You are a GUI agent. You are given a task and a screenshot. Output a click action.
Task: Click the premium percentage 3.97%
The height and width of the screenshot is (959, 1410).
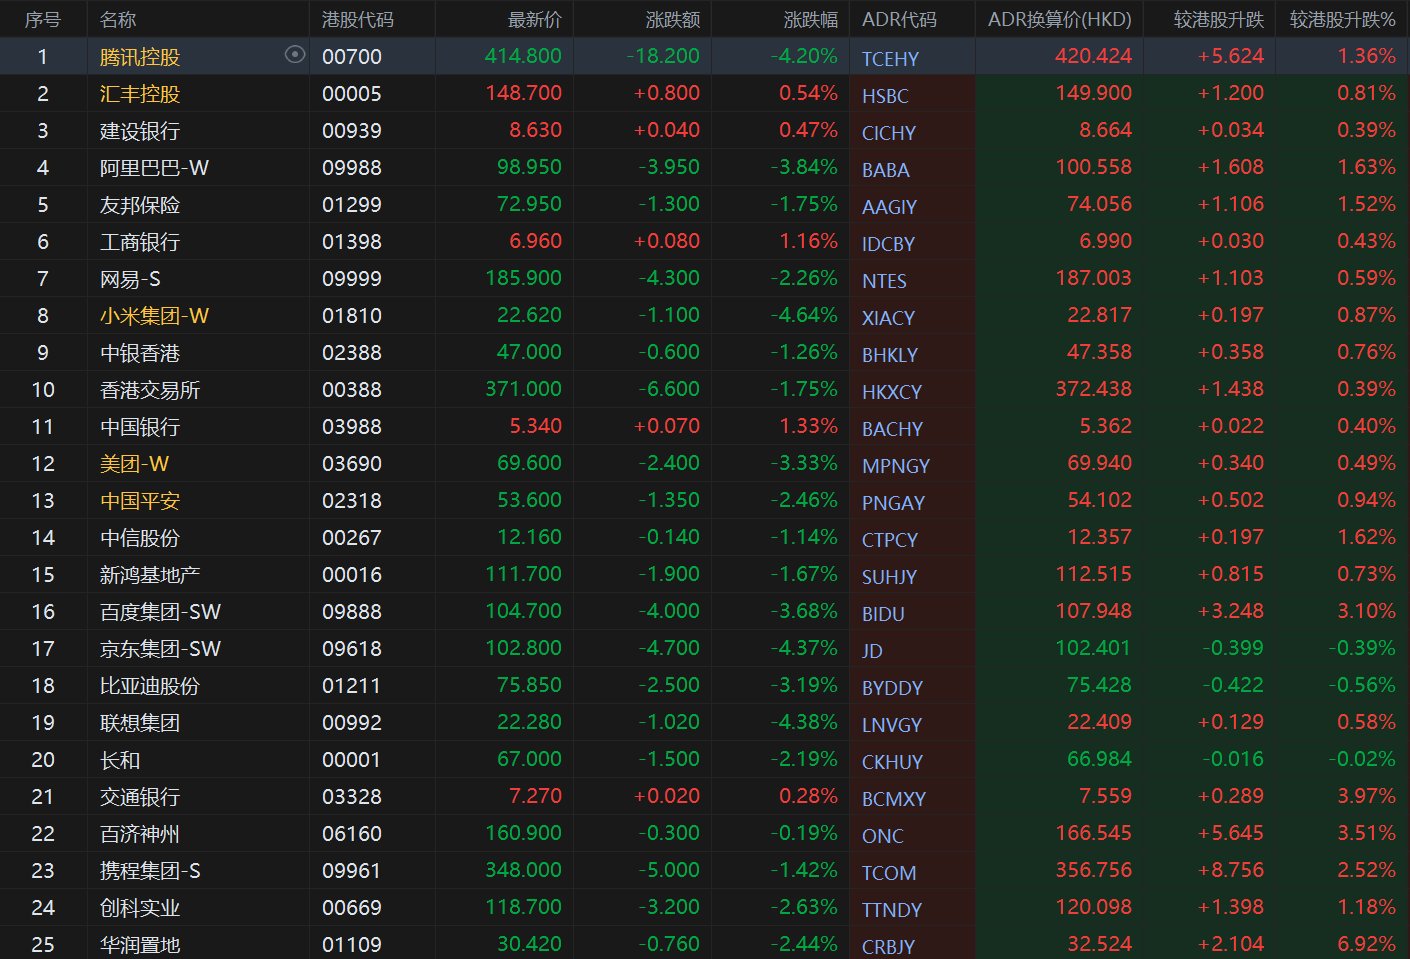coord(1366,796)
